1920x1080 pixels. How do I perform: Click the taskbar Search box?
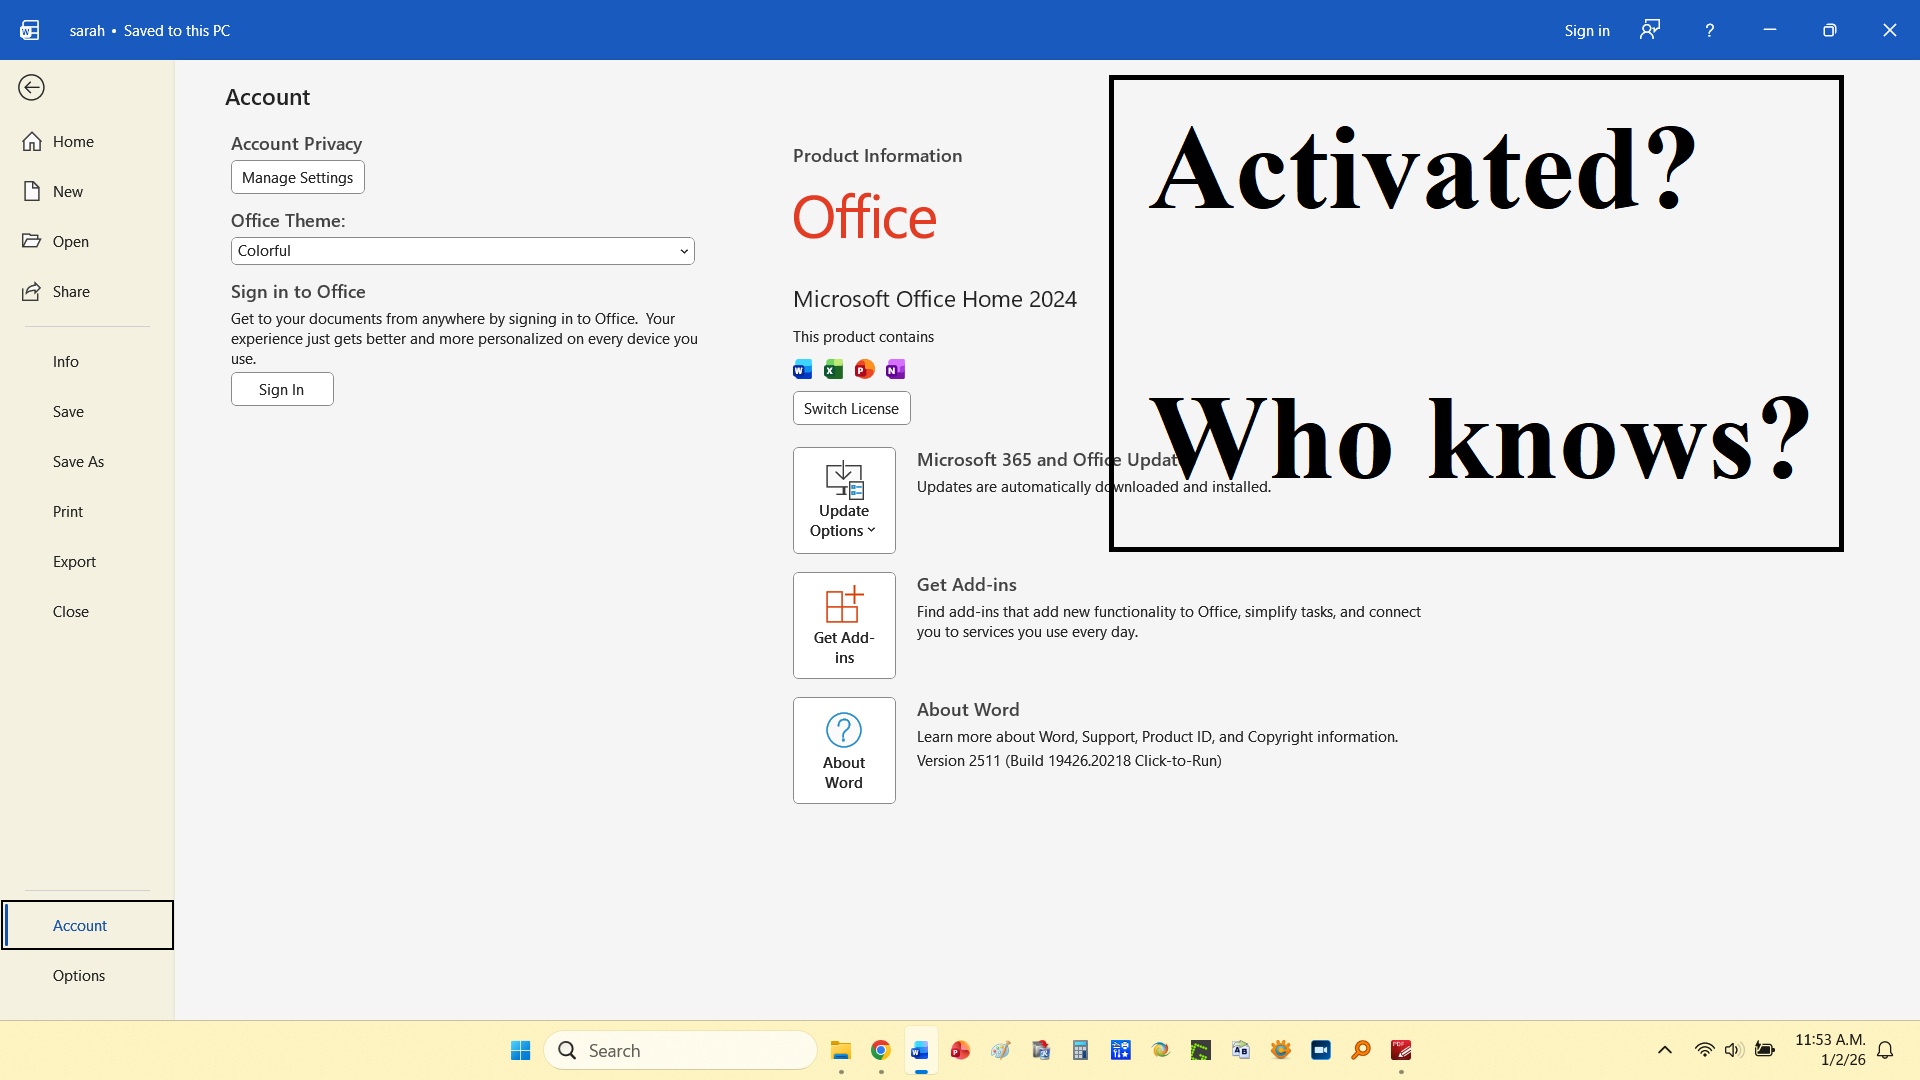coord(680,1050)
